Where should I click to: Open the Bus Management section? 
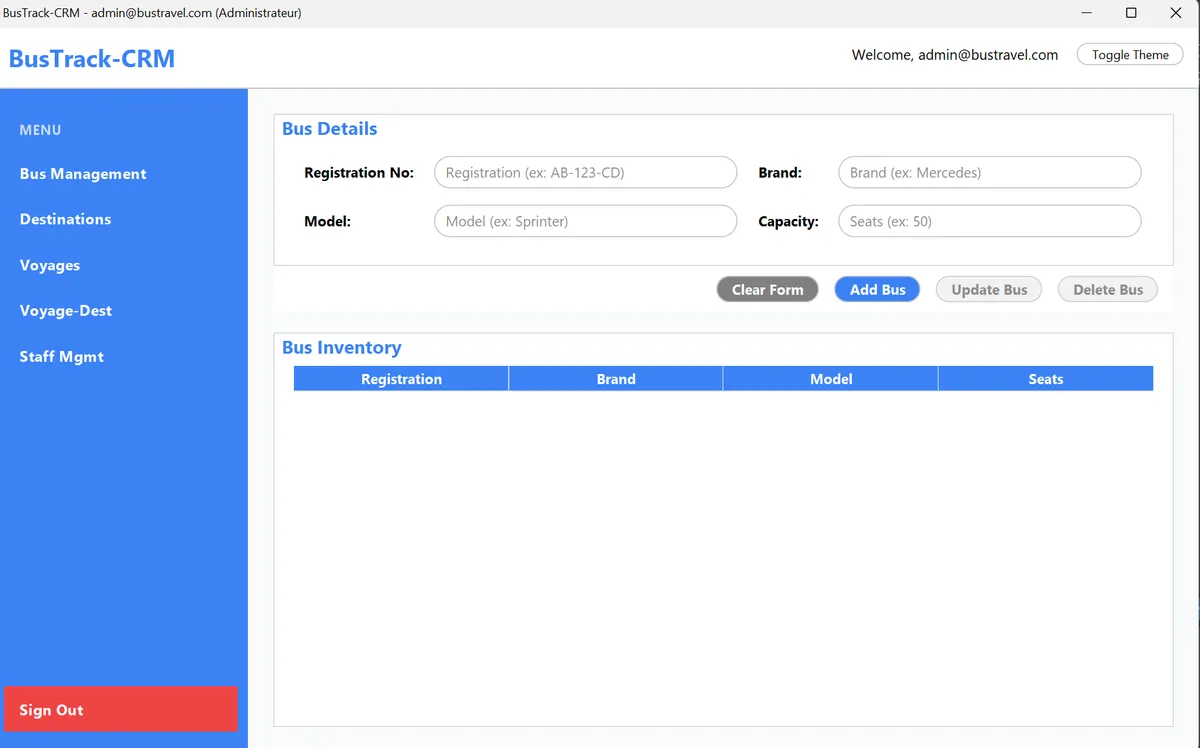pos(82,173)
